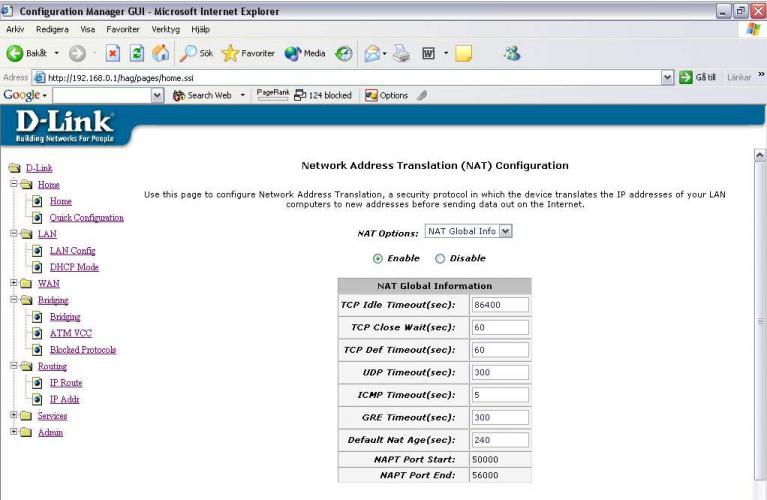Click the Stop loading icon

(113, 53)
